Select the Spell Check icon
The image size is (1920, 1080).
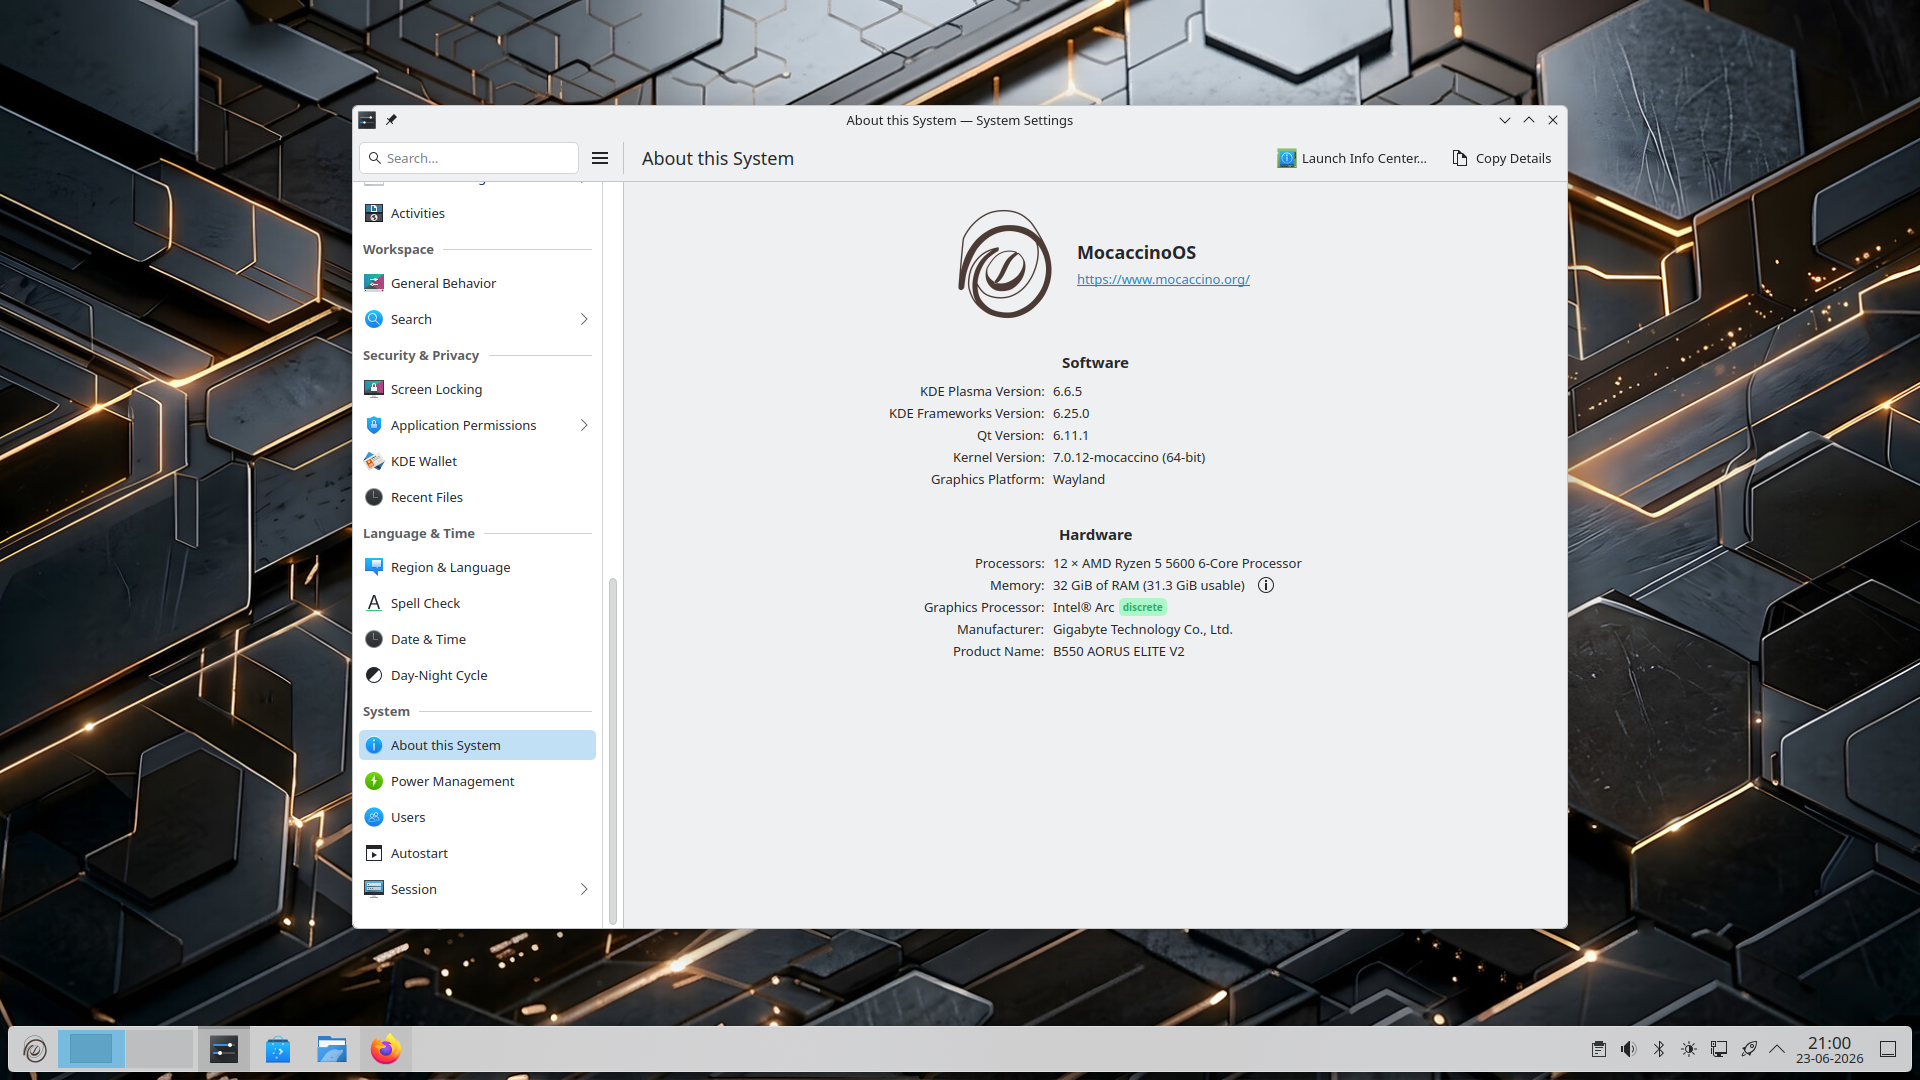(x=374, y=603)
